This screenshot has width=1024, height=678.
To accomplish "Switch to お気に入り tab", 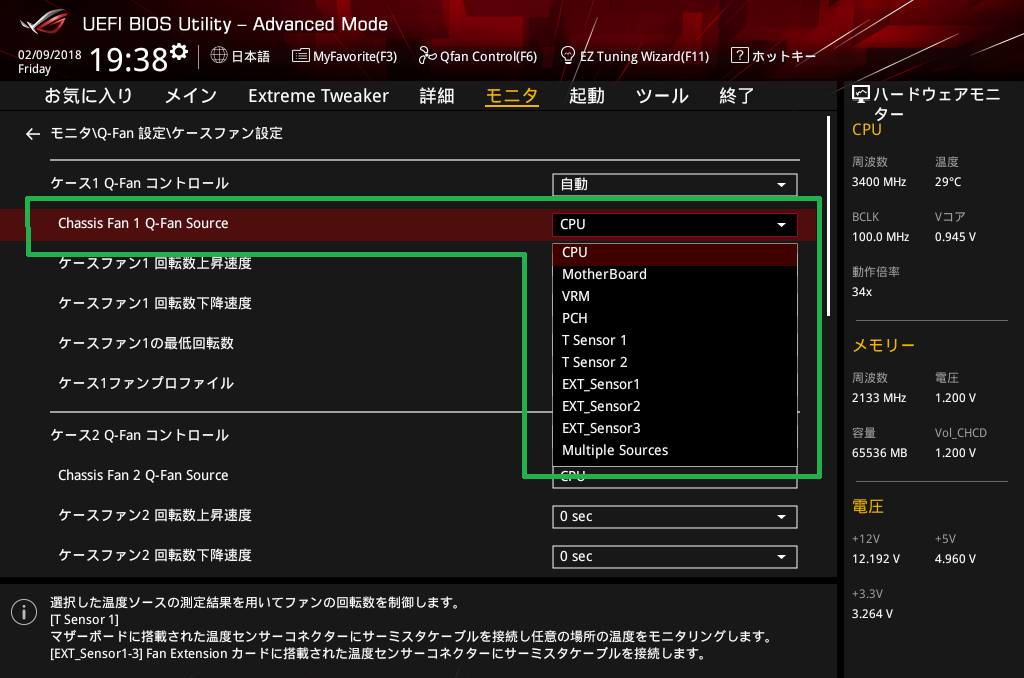I will pos(89,96).
